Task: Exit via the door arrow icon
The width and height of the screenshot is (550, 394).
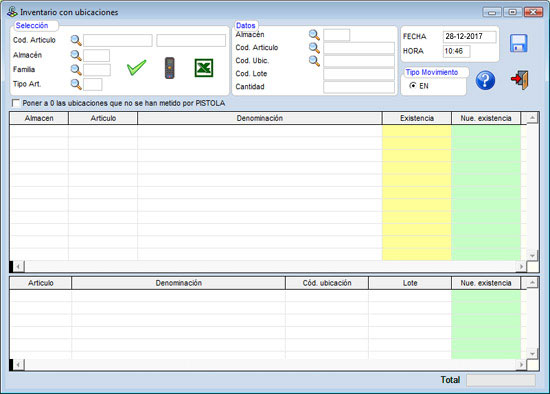Action: [520, 80]
